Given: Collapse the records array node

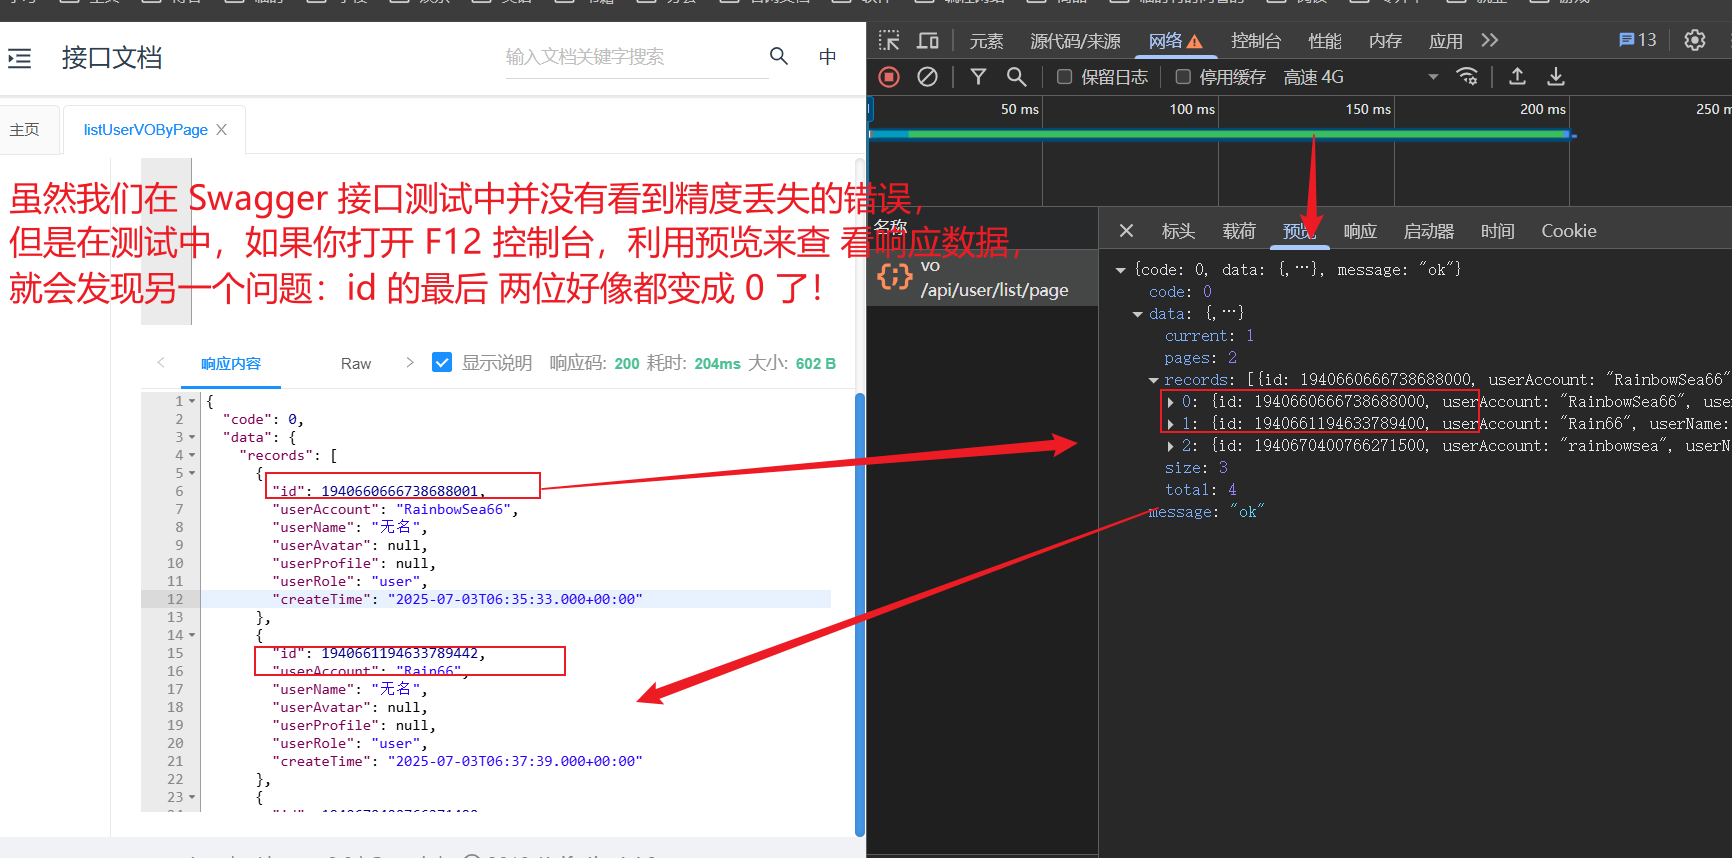Looking at the screenshot, I should pyautogui.click(x=1153, y=380).
